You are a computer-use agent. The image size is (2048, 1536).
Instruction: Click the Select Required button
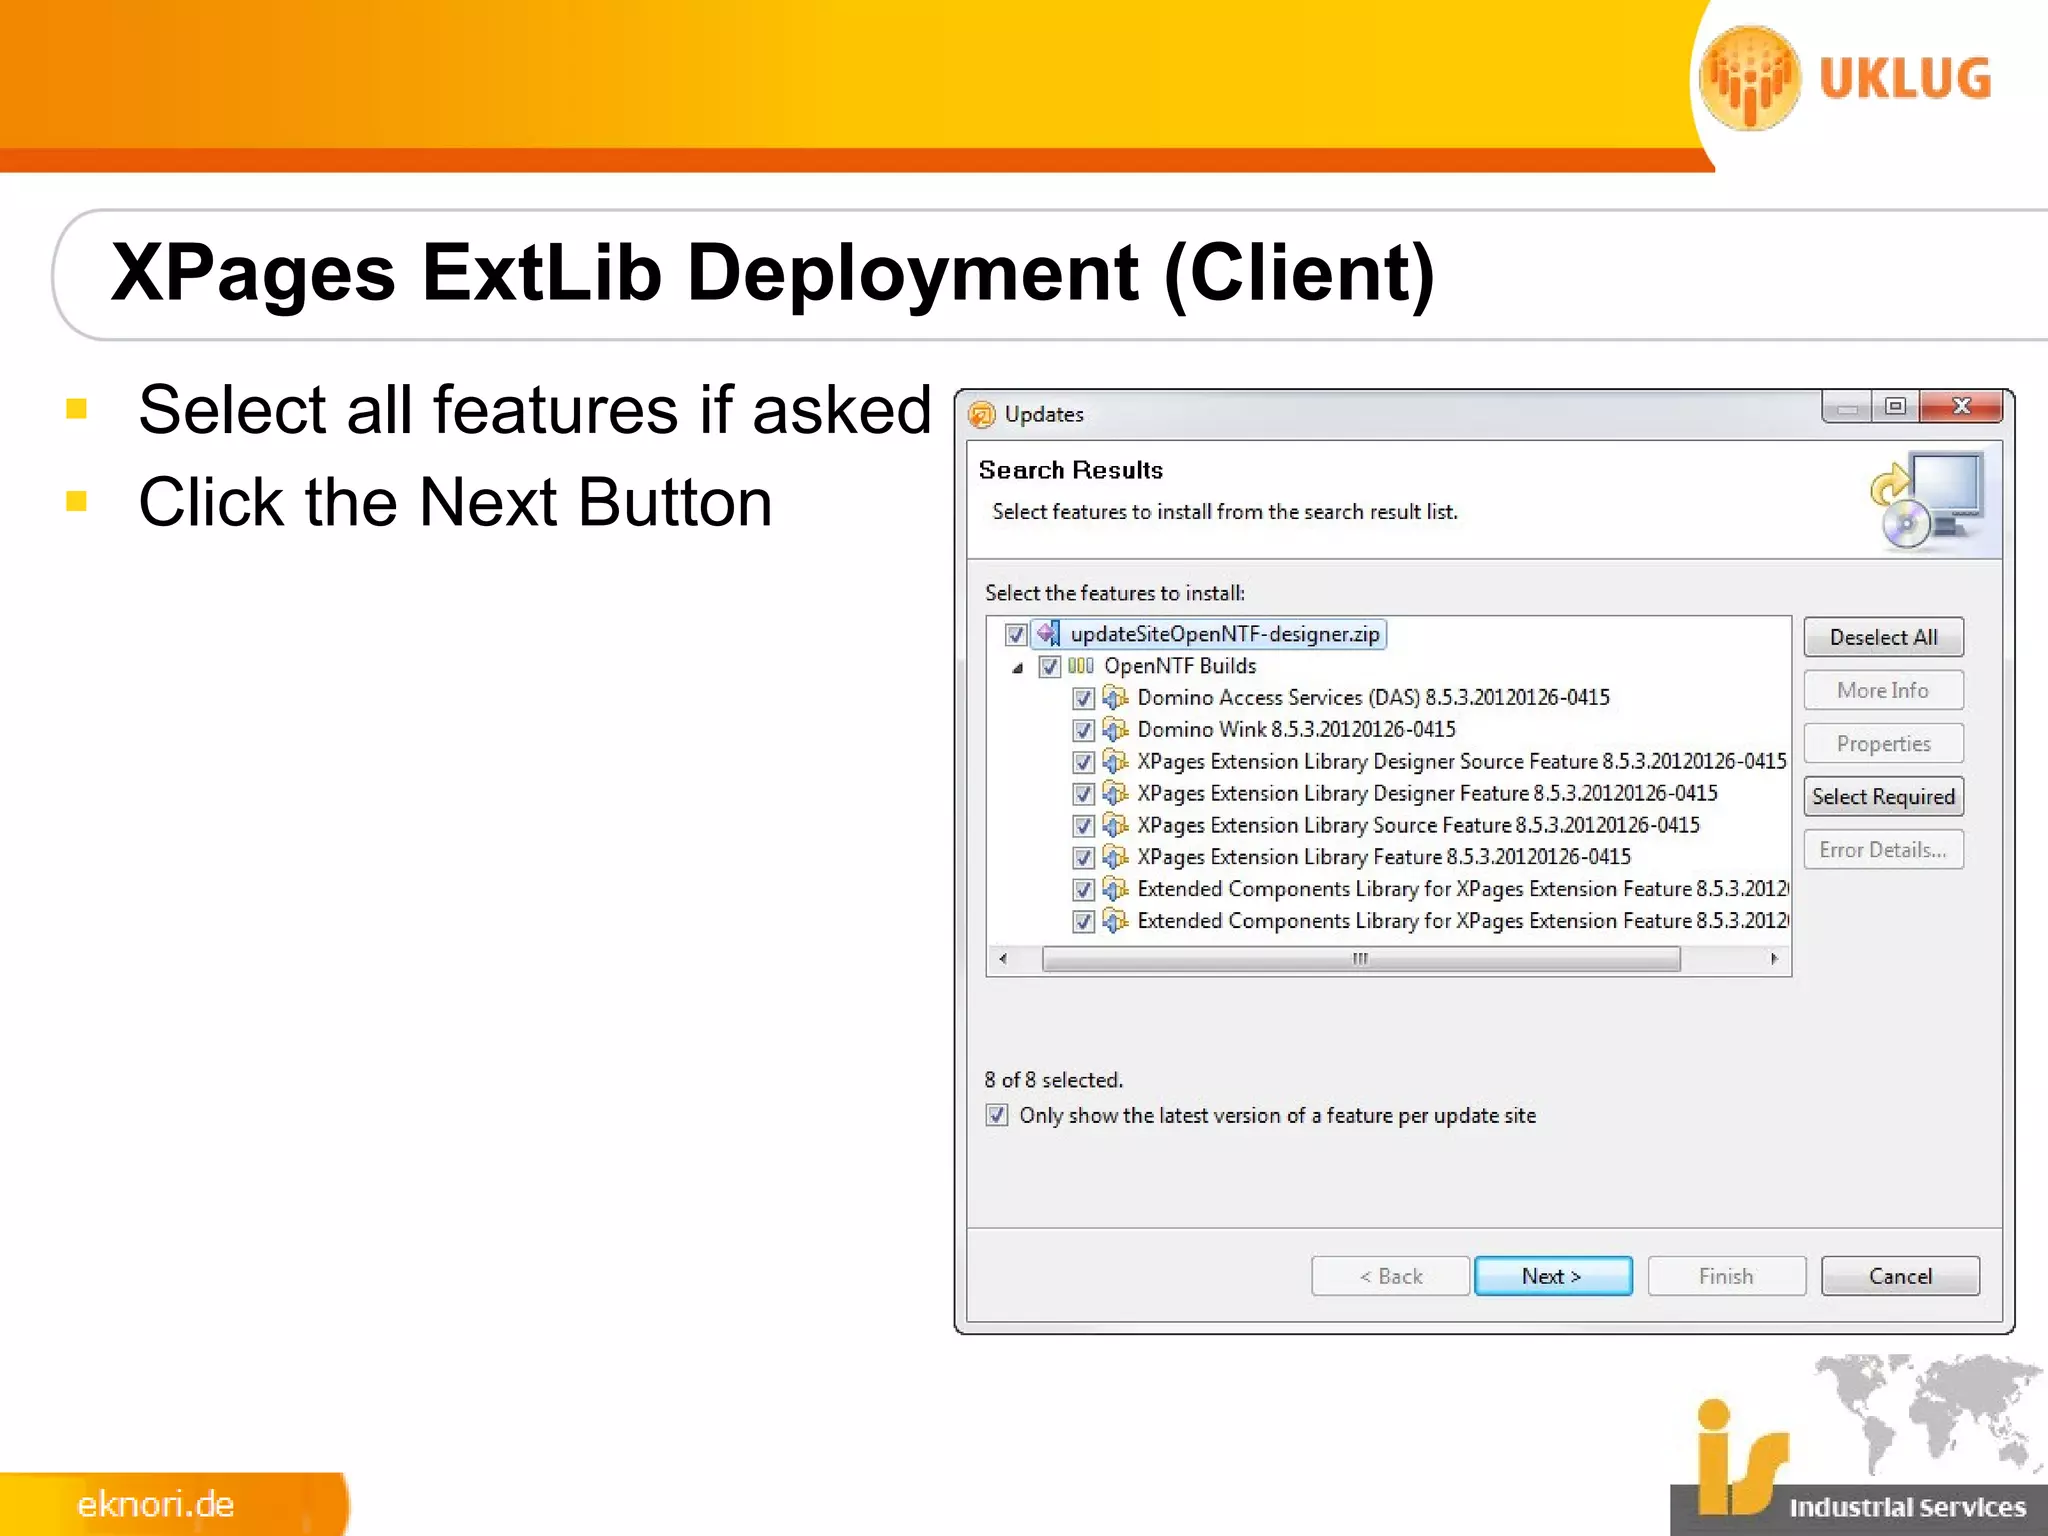click(x=1883, y=797)
